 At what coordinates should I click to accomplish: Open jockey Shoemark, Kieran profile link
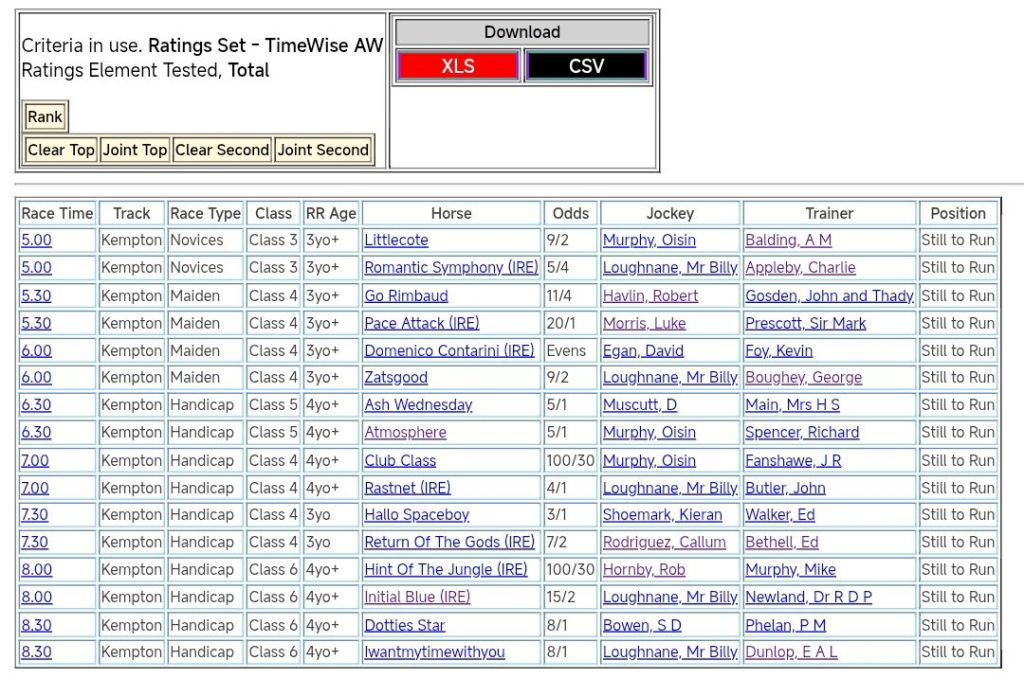(662, 515)
